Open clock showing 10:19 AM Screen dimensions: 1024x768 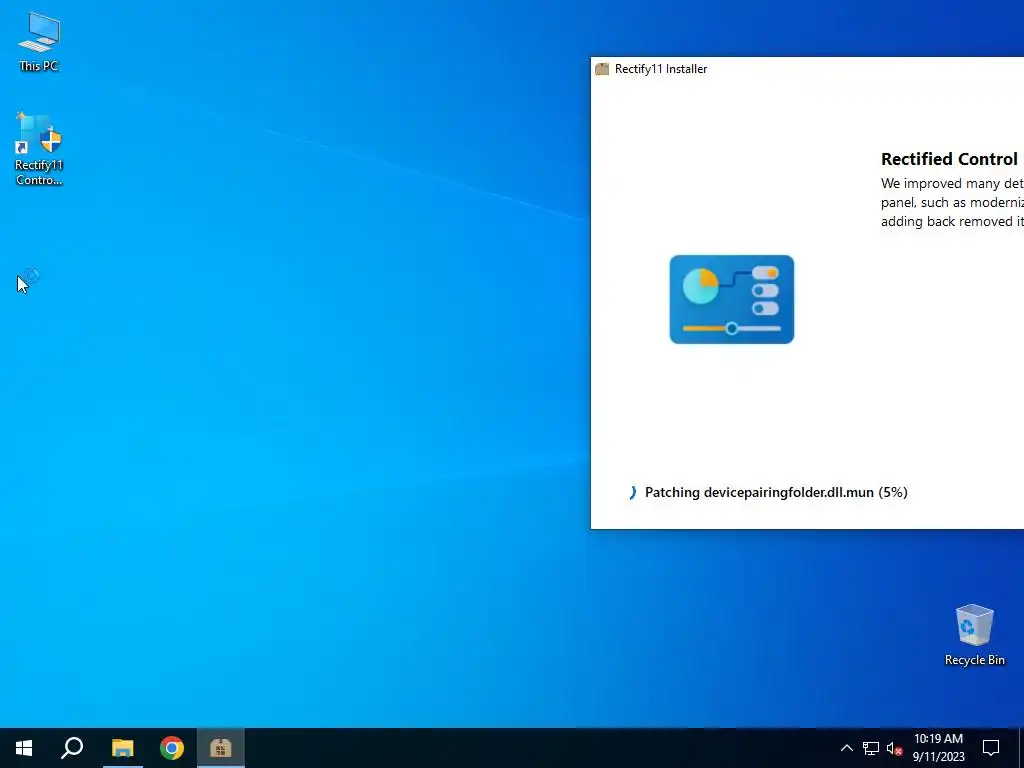(x=938, y=748)
